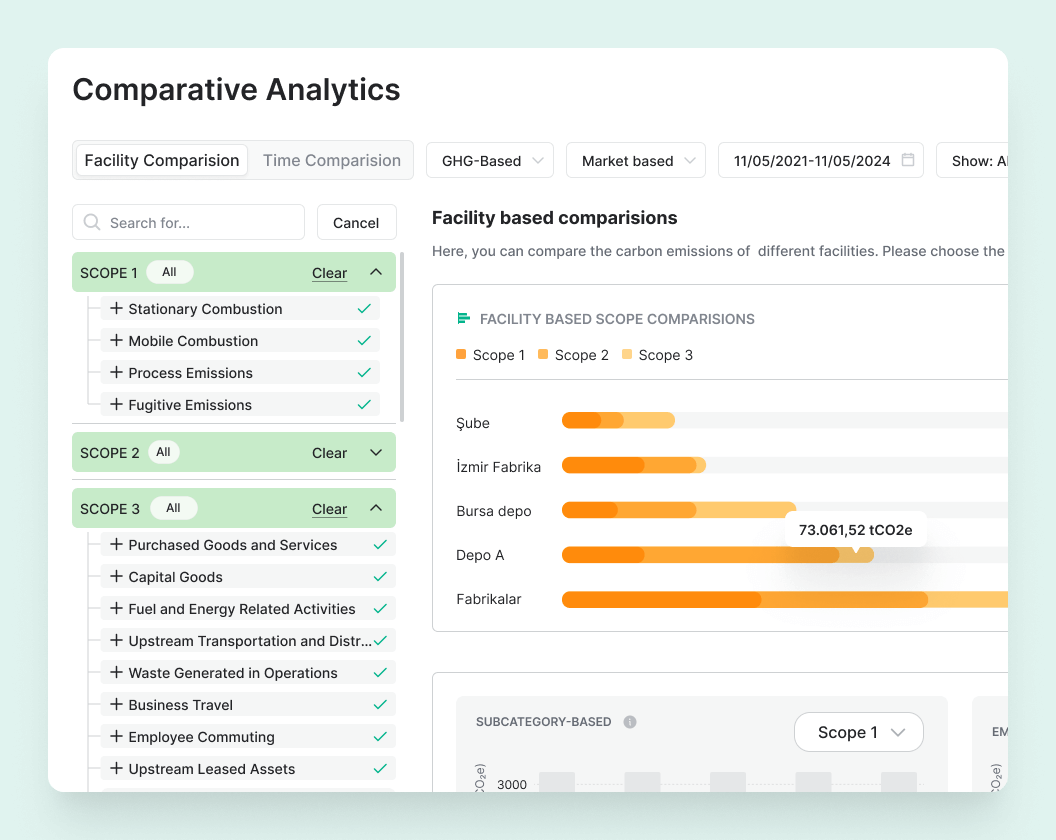Toggle Purchased Goods and Services checkmark
The height and width of the screenshot is (840, 1056).
click(x=380, y=545)
